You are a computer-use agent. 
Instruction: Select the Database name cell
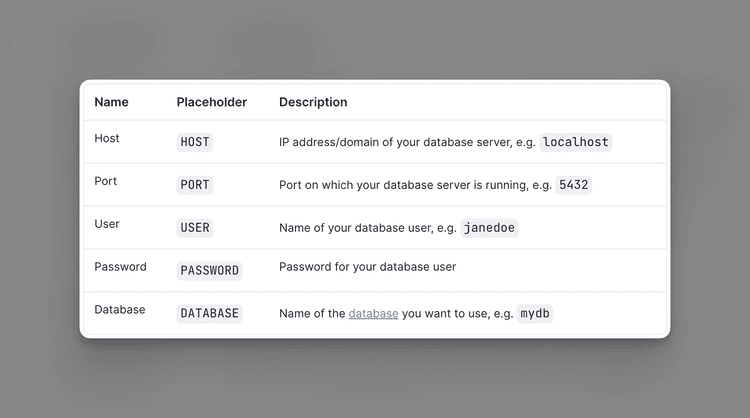120,309
